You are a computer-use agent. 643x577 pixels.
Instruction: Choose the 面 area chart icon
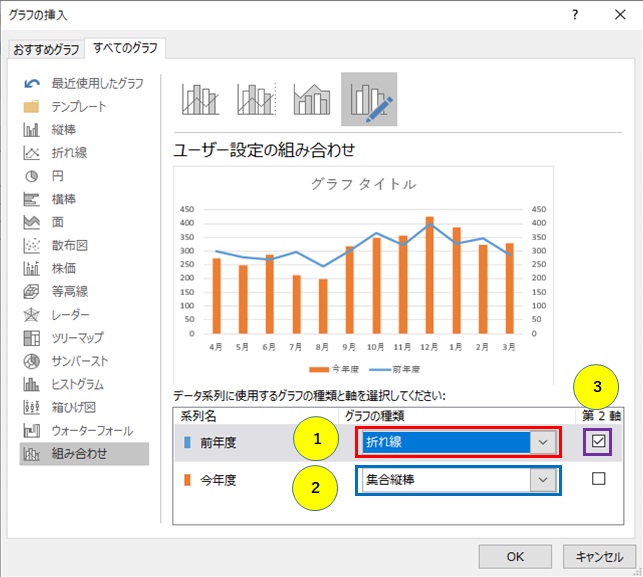(32, 222)
